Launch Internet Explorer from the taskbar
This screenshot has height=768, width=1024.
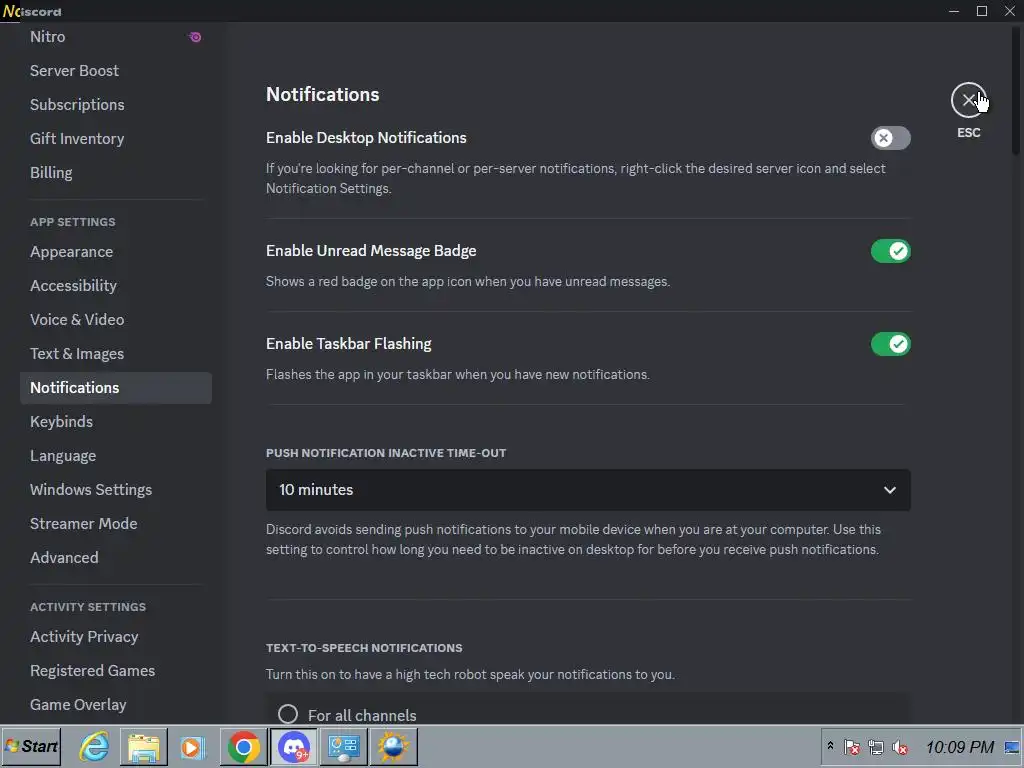(x=94, y=746)
